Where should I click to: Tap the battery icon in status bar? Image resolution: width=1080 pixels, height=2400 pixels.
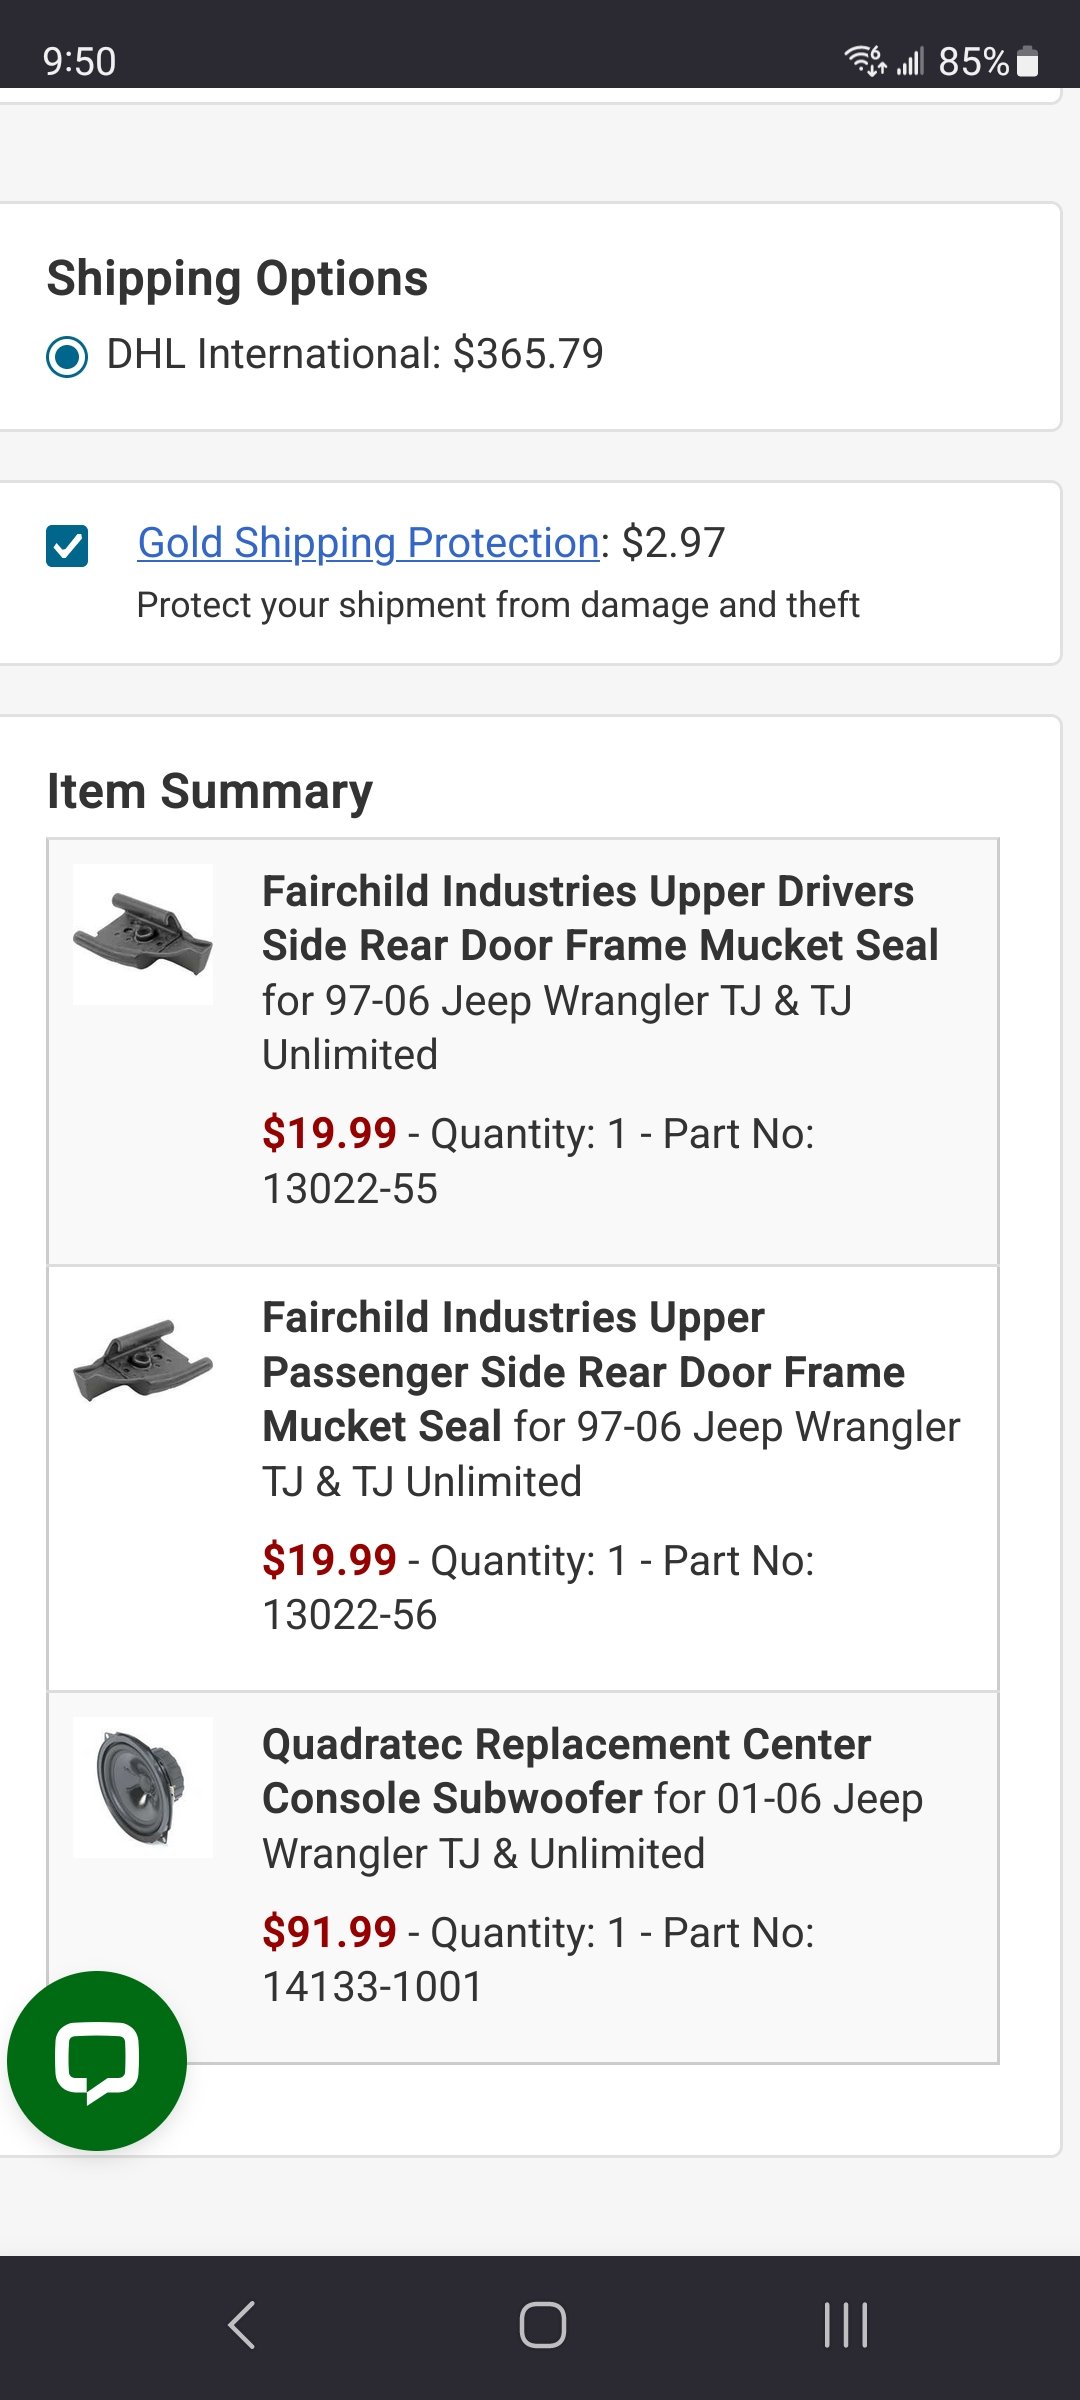1027,62
